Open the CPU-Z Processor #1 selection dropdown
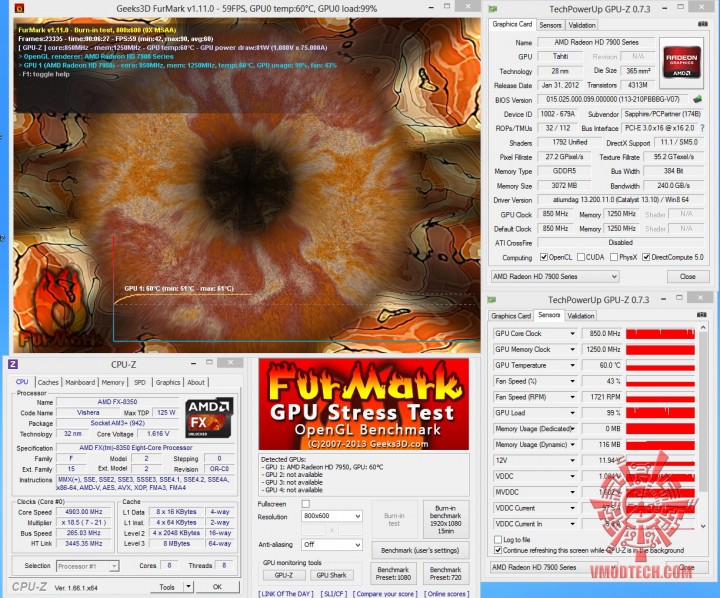 pos(88,566)
